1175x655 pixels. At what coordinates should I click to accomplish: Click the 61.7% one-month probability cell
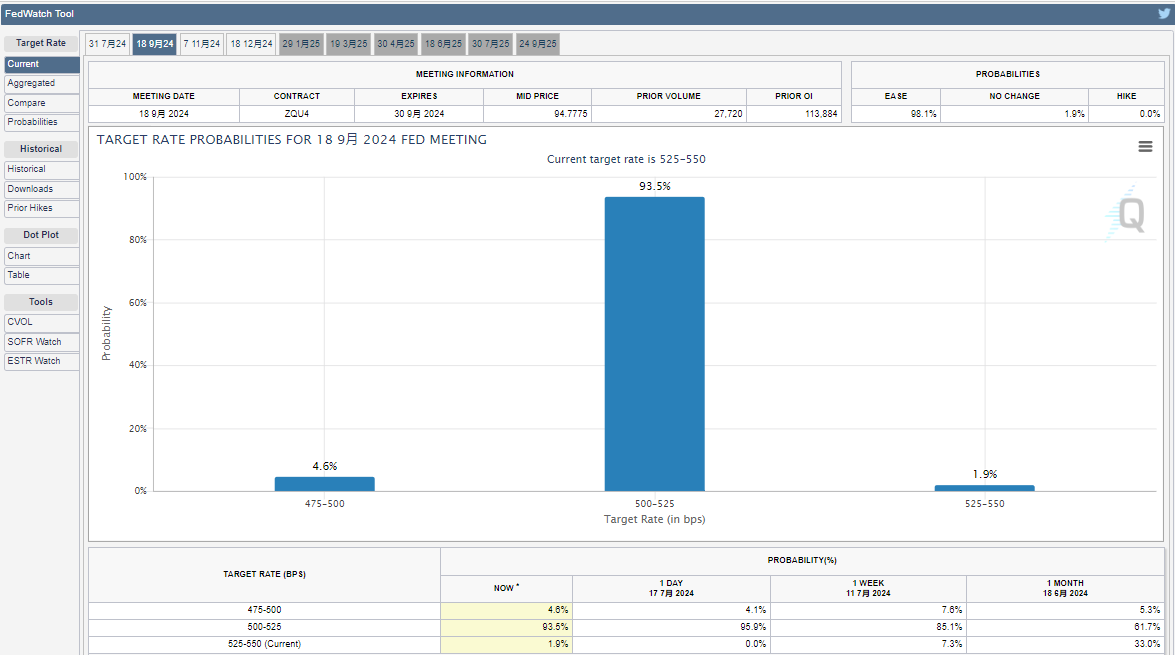click(x=1065, y=627)
